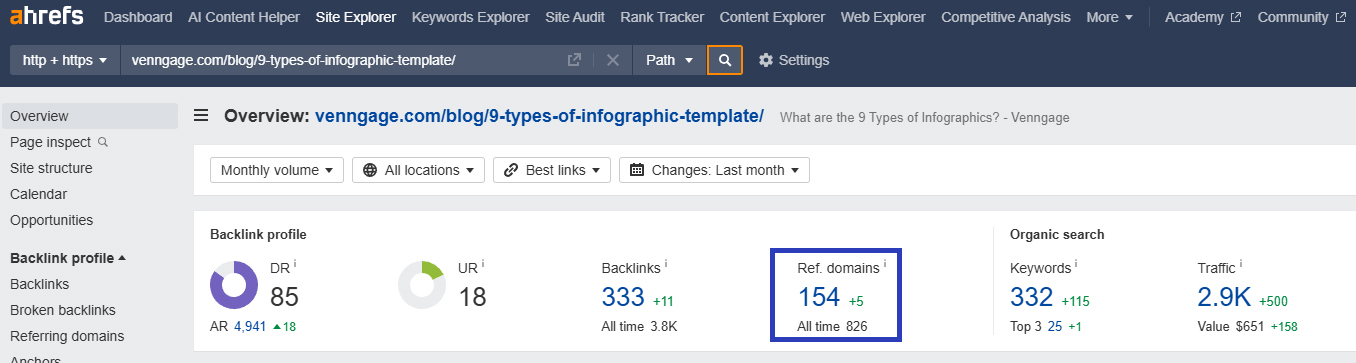Toggle sidebar with the hamburger menu icon
The width and height of the screenshot is (1356, 363).
coord(201,116)
